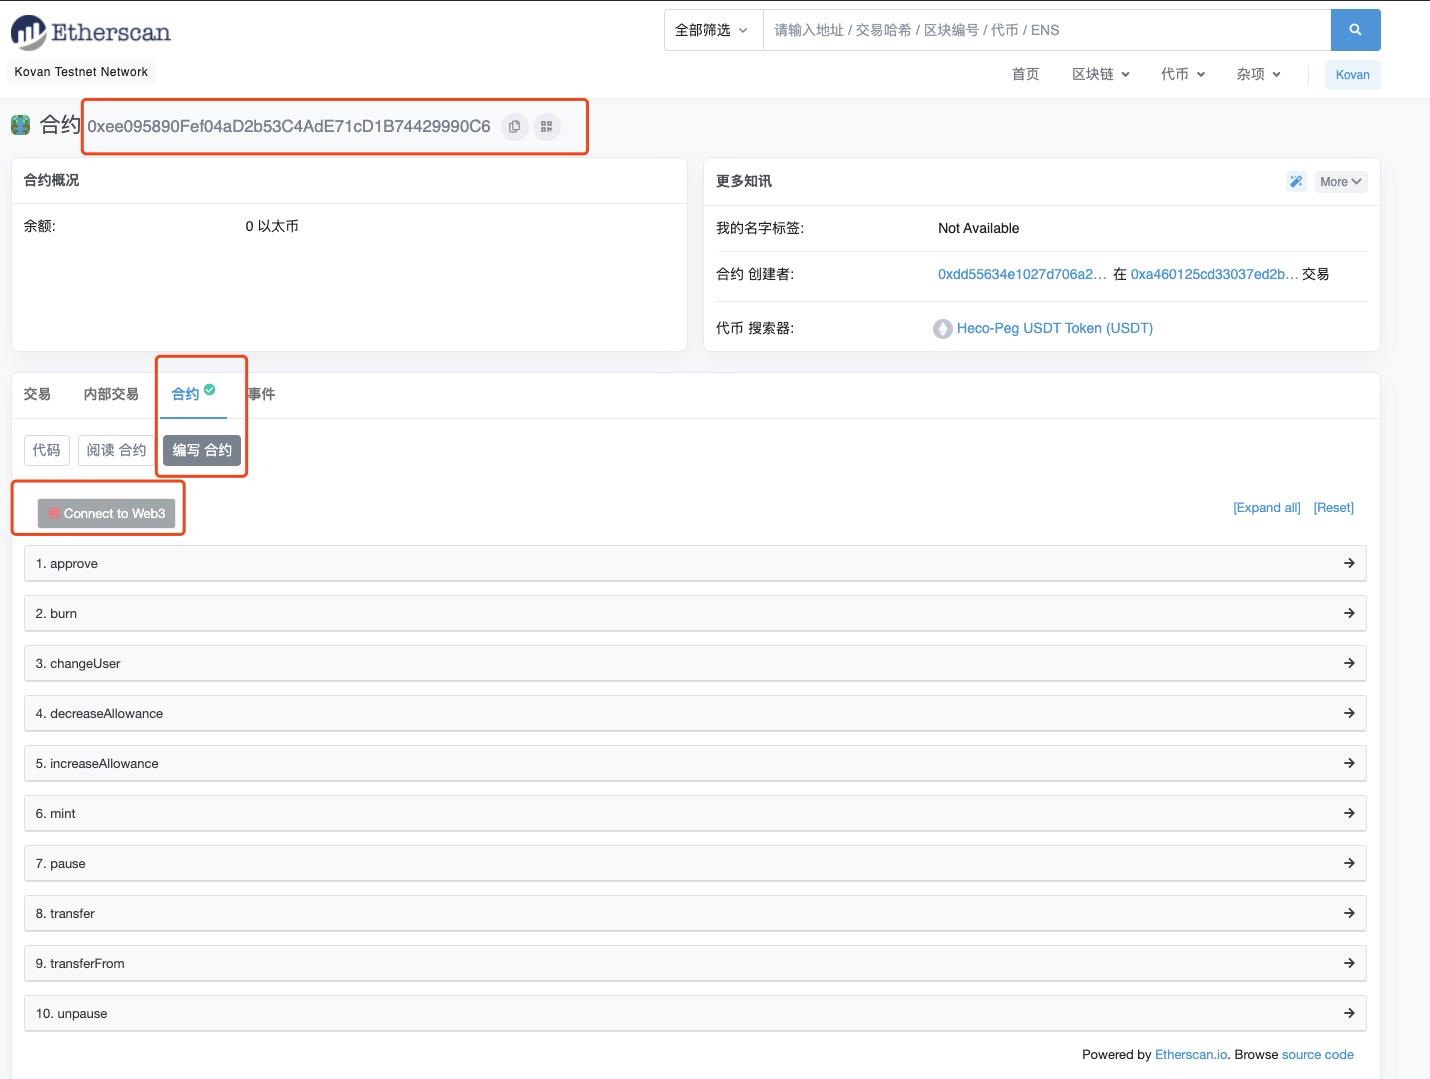Click the Kovan network button
Viewport: 1430px width, 1079px height.
[x=1352, y=75]
